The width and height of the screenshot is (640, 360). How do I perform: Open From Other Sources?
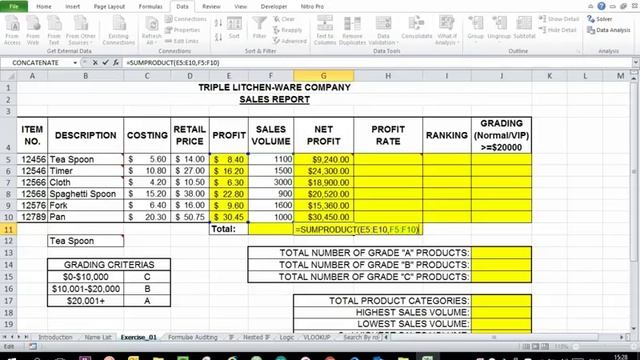coord(80,30)
